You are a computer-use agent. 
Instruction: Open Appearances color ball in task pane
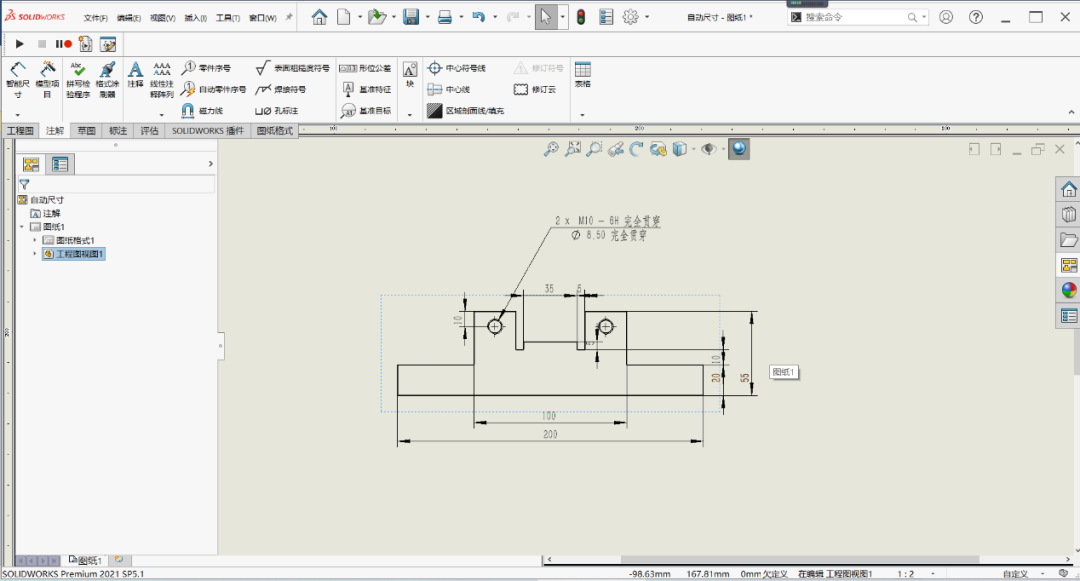pos(1068,290)
